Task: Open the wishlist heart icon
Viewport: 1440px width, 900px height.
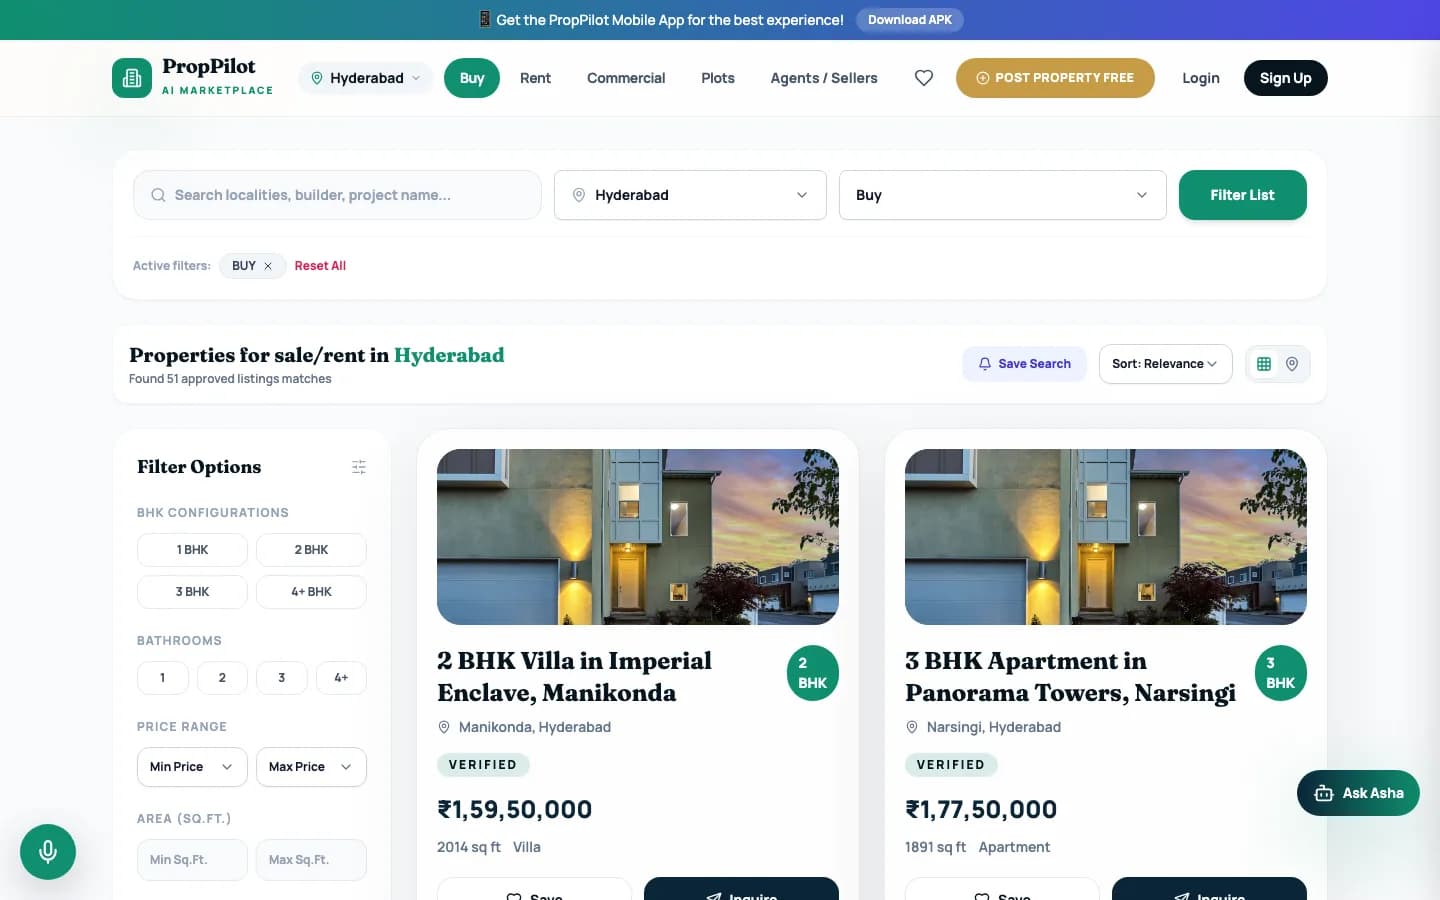Action: [x=924, y=78]
